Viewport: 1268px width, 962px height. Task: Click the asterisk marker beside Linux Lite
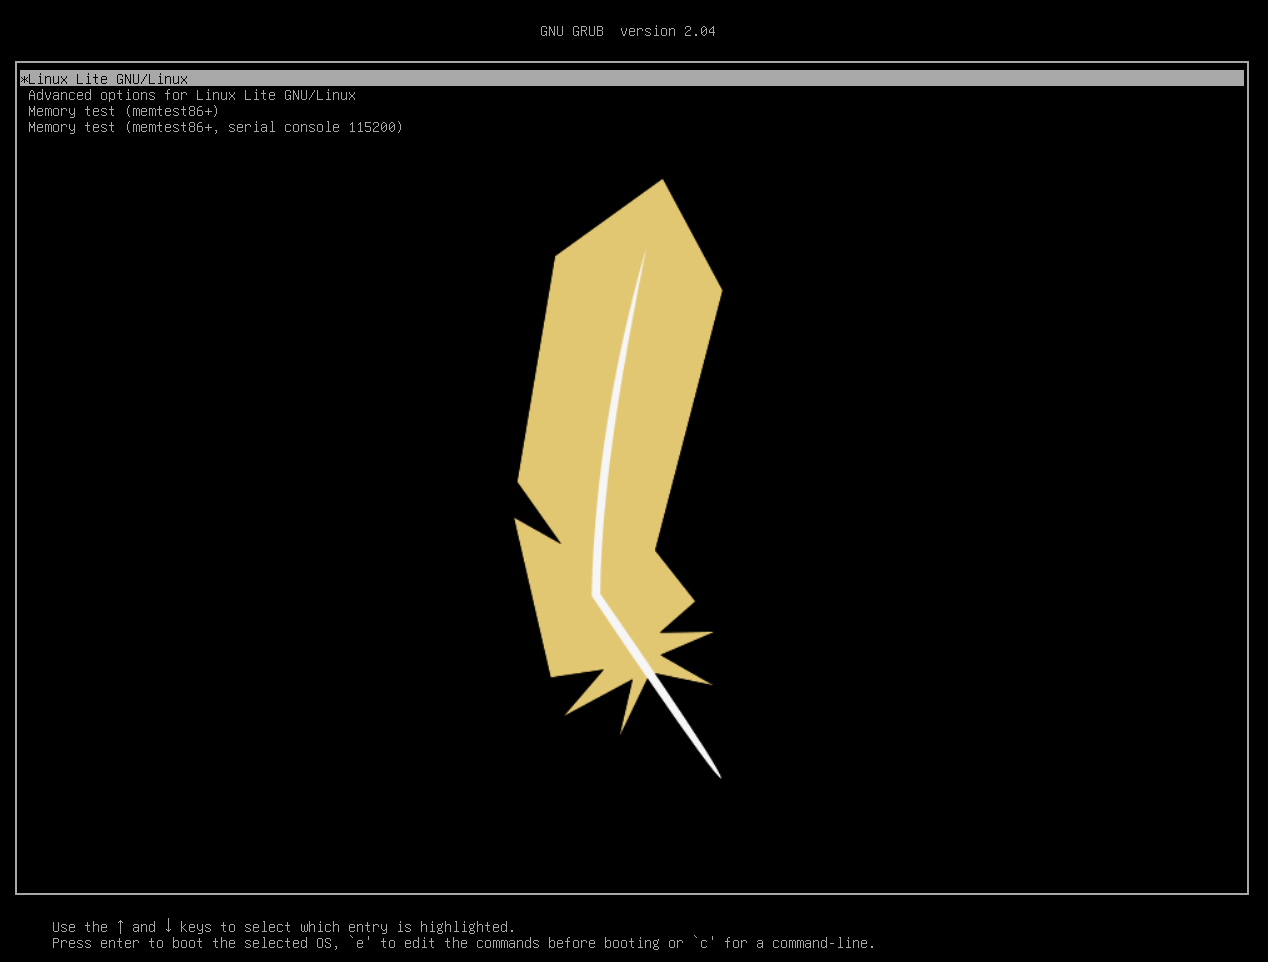(x=24, y=79)
